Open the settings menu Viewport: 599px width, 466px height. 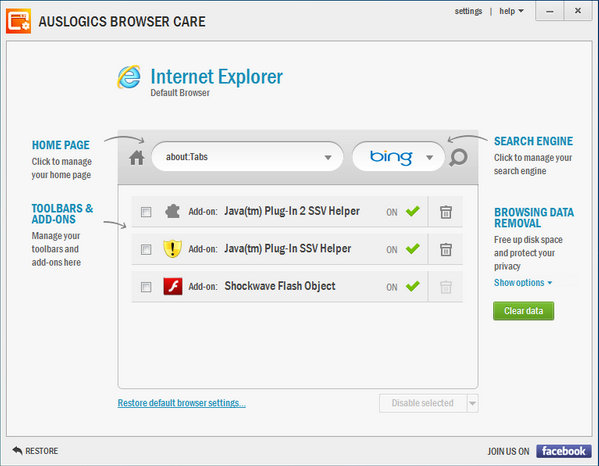pyautogui.click(x=468, y=11)
